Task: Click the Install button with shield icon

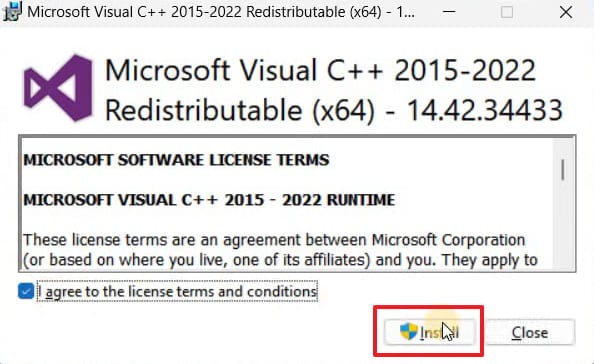Action: coord(429,332)
